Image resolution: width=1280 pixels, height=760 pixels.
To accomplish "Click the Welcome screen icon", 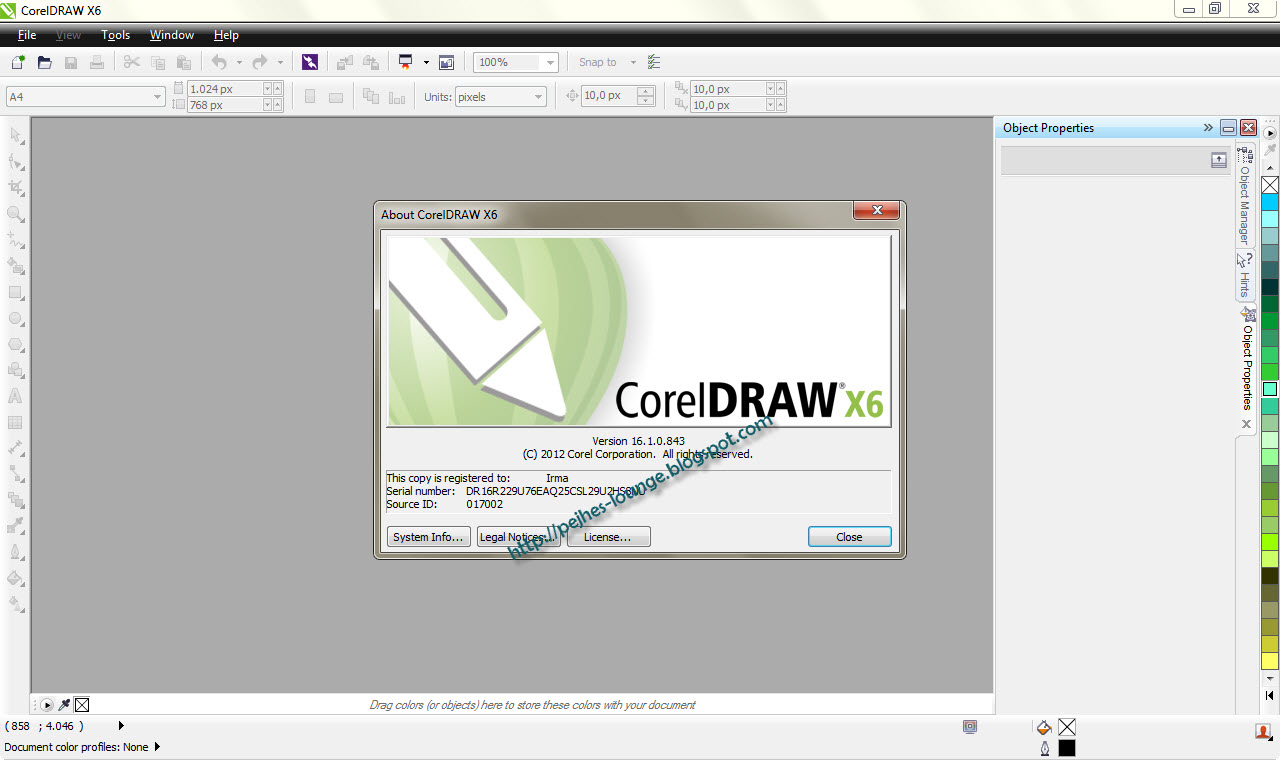I will [446, 62].
